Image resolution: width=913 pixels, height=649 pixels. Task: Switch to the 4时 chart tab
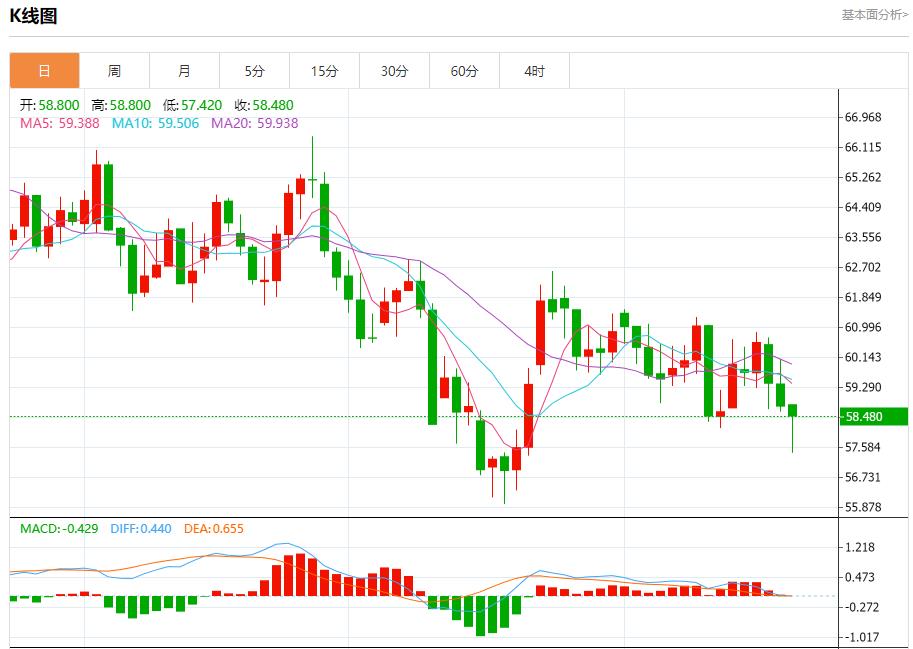pos(534,71)
